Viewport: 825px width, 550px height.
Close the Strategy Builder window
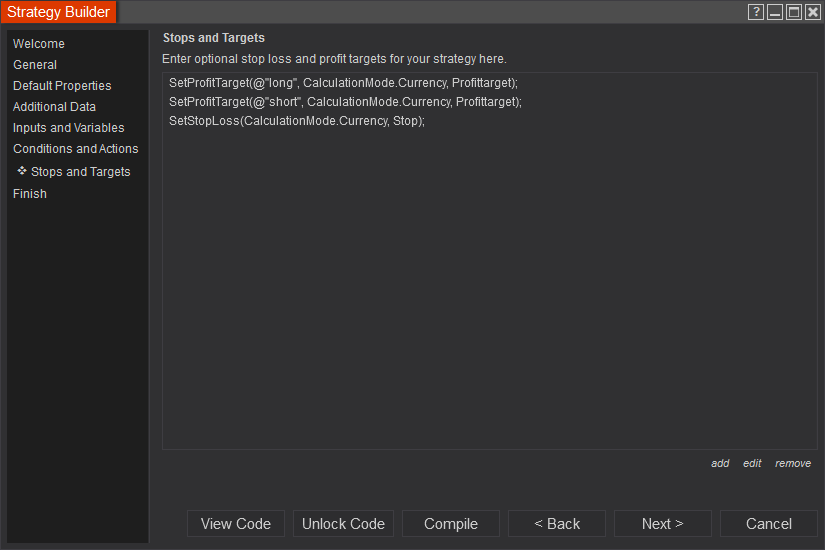pos(813,12)
